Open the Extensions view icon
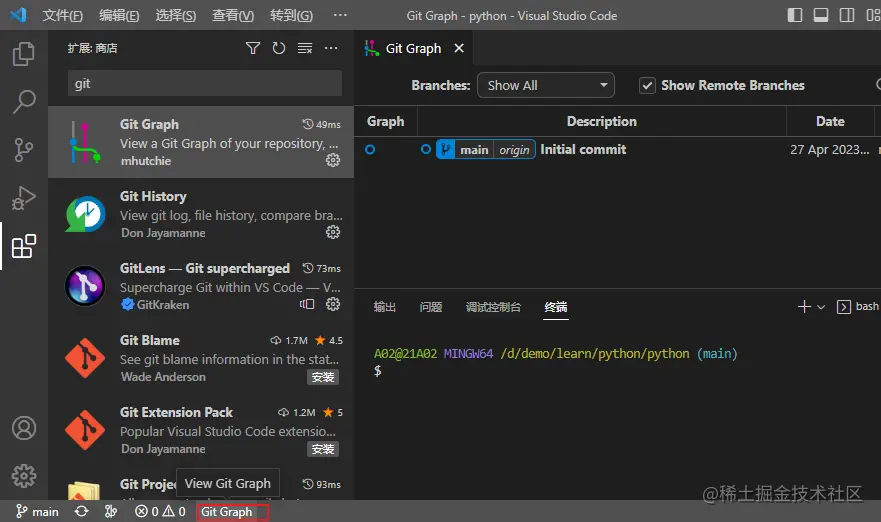881x522 pixels. tap(24, 246)
